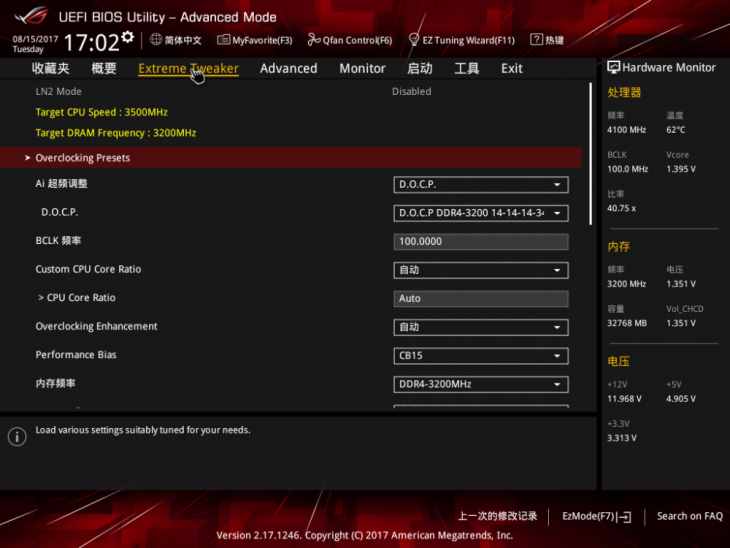Screen dimensions: 730x548
Task: Click the BCLK 频率 input field
Action: pyautogui.click(x=481, y=242)
